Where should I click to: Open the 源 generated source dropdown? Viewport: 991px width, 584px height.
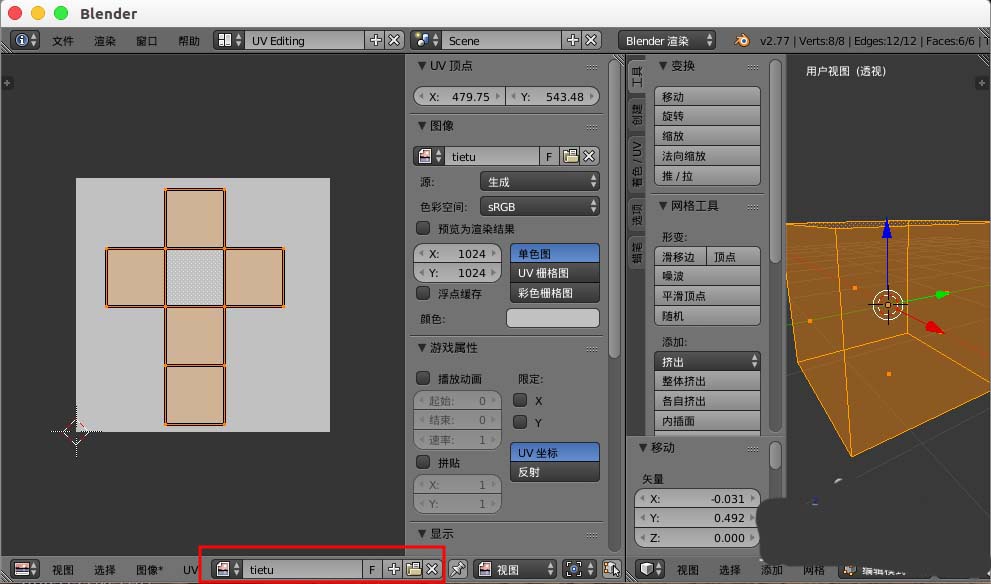[x=540, y=182]
